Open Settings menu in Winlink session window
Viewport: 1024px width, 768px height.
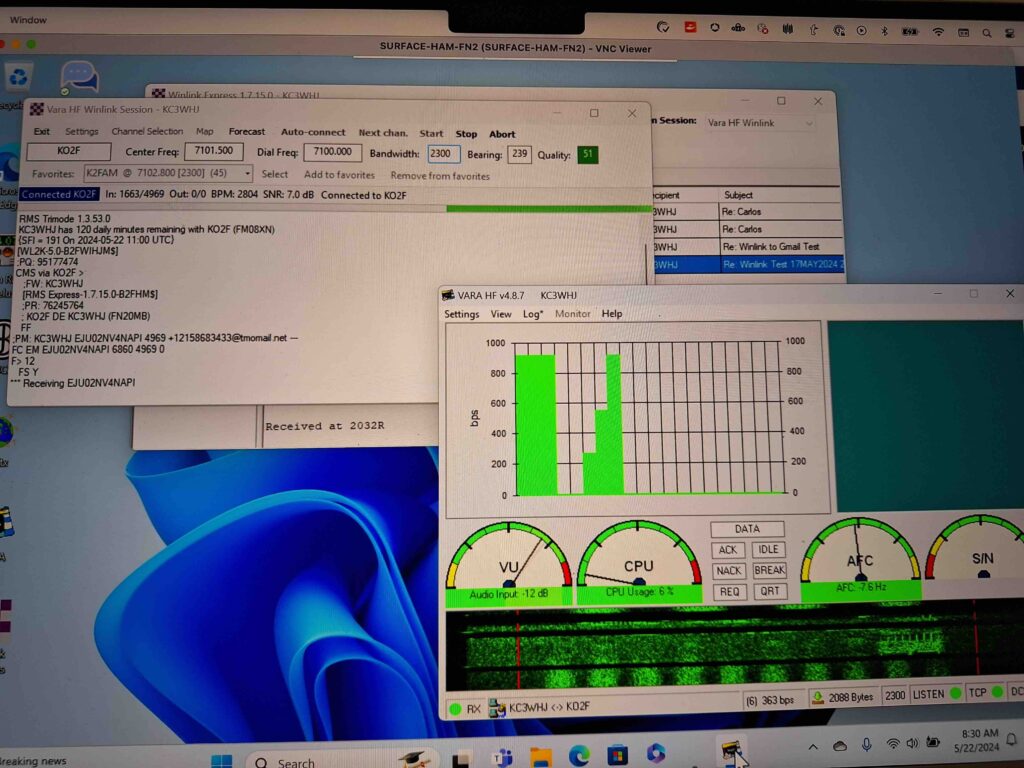[x=82, y=131]
